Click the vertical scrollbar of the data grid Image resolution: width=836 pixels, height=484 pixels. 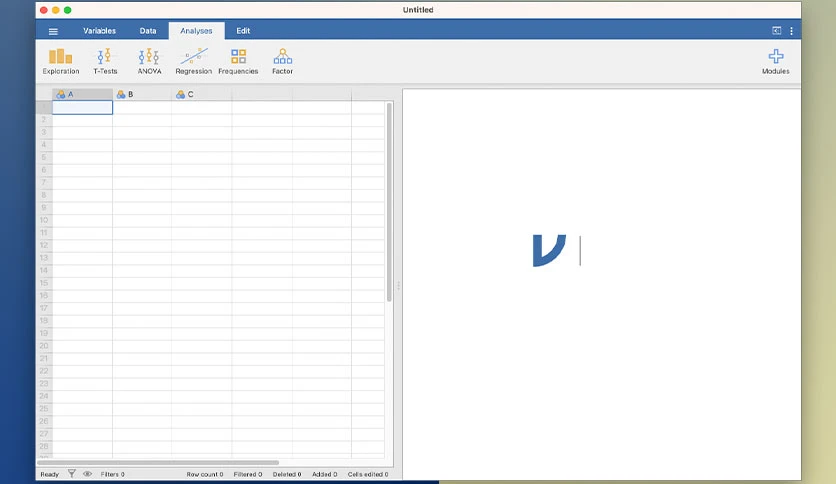[389, 203]
